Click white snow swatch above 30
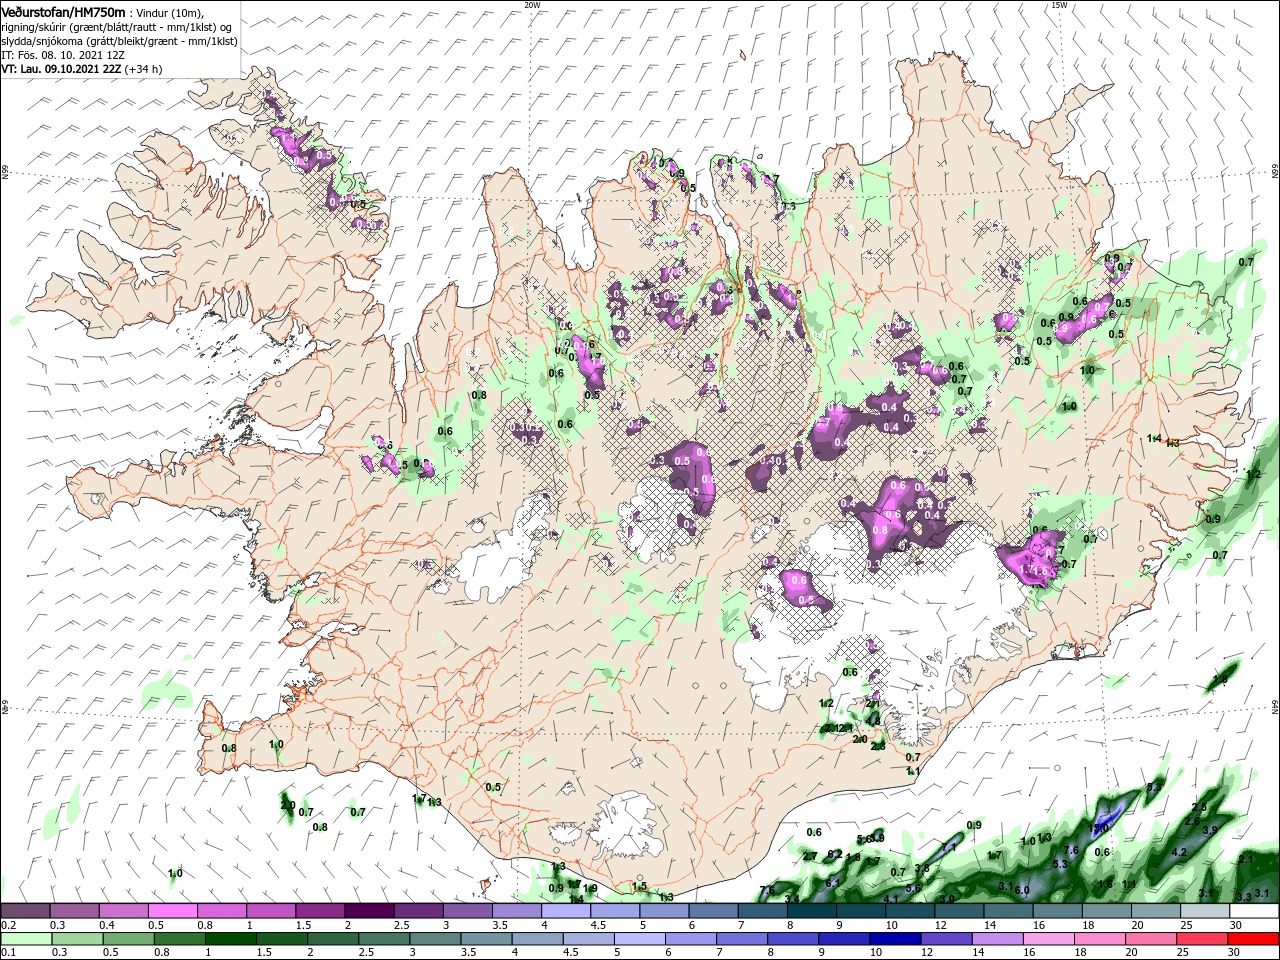 pyautogui.click(x=1252, y=911)
